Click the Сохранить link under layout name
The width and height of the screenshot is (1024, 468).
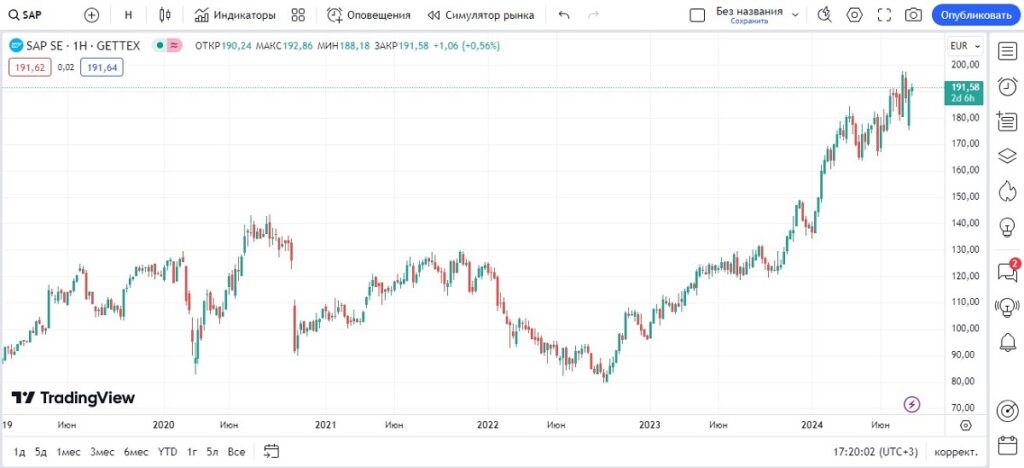[x=749, y=21]
